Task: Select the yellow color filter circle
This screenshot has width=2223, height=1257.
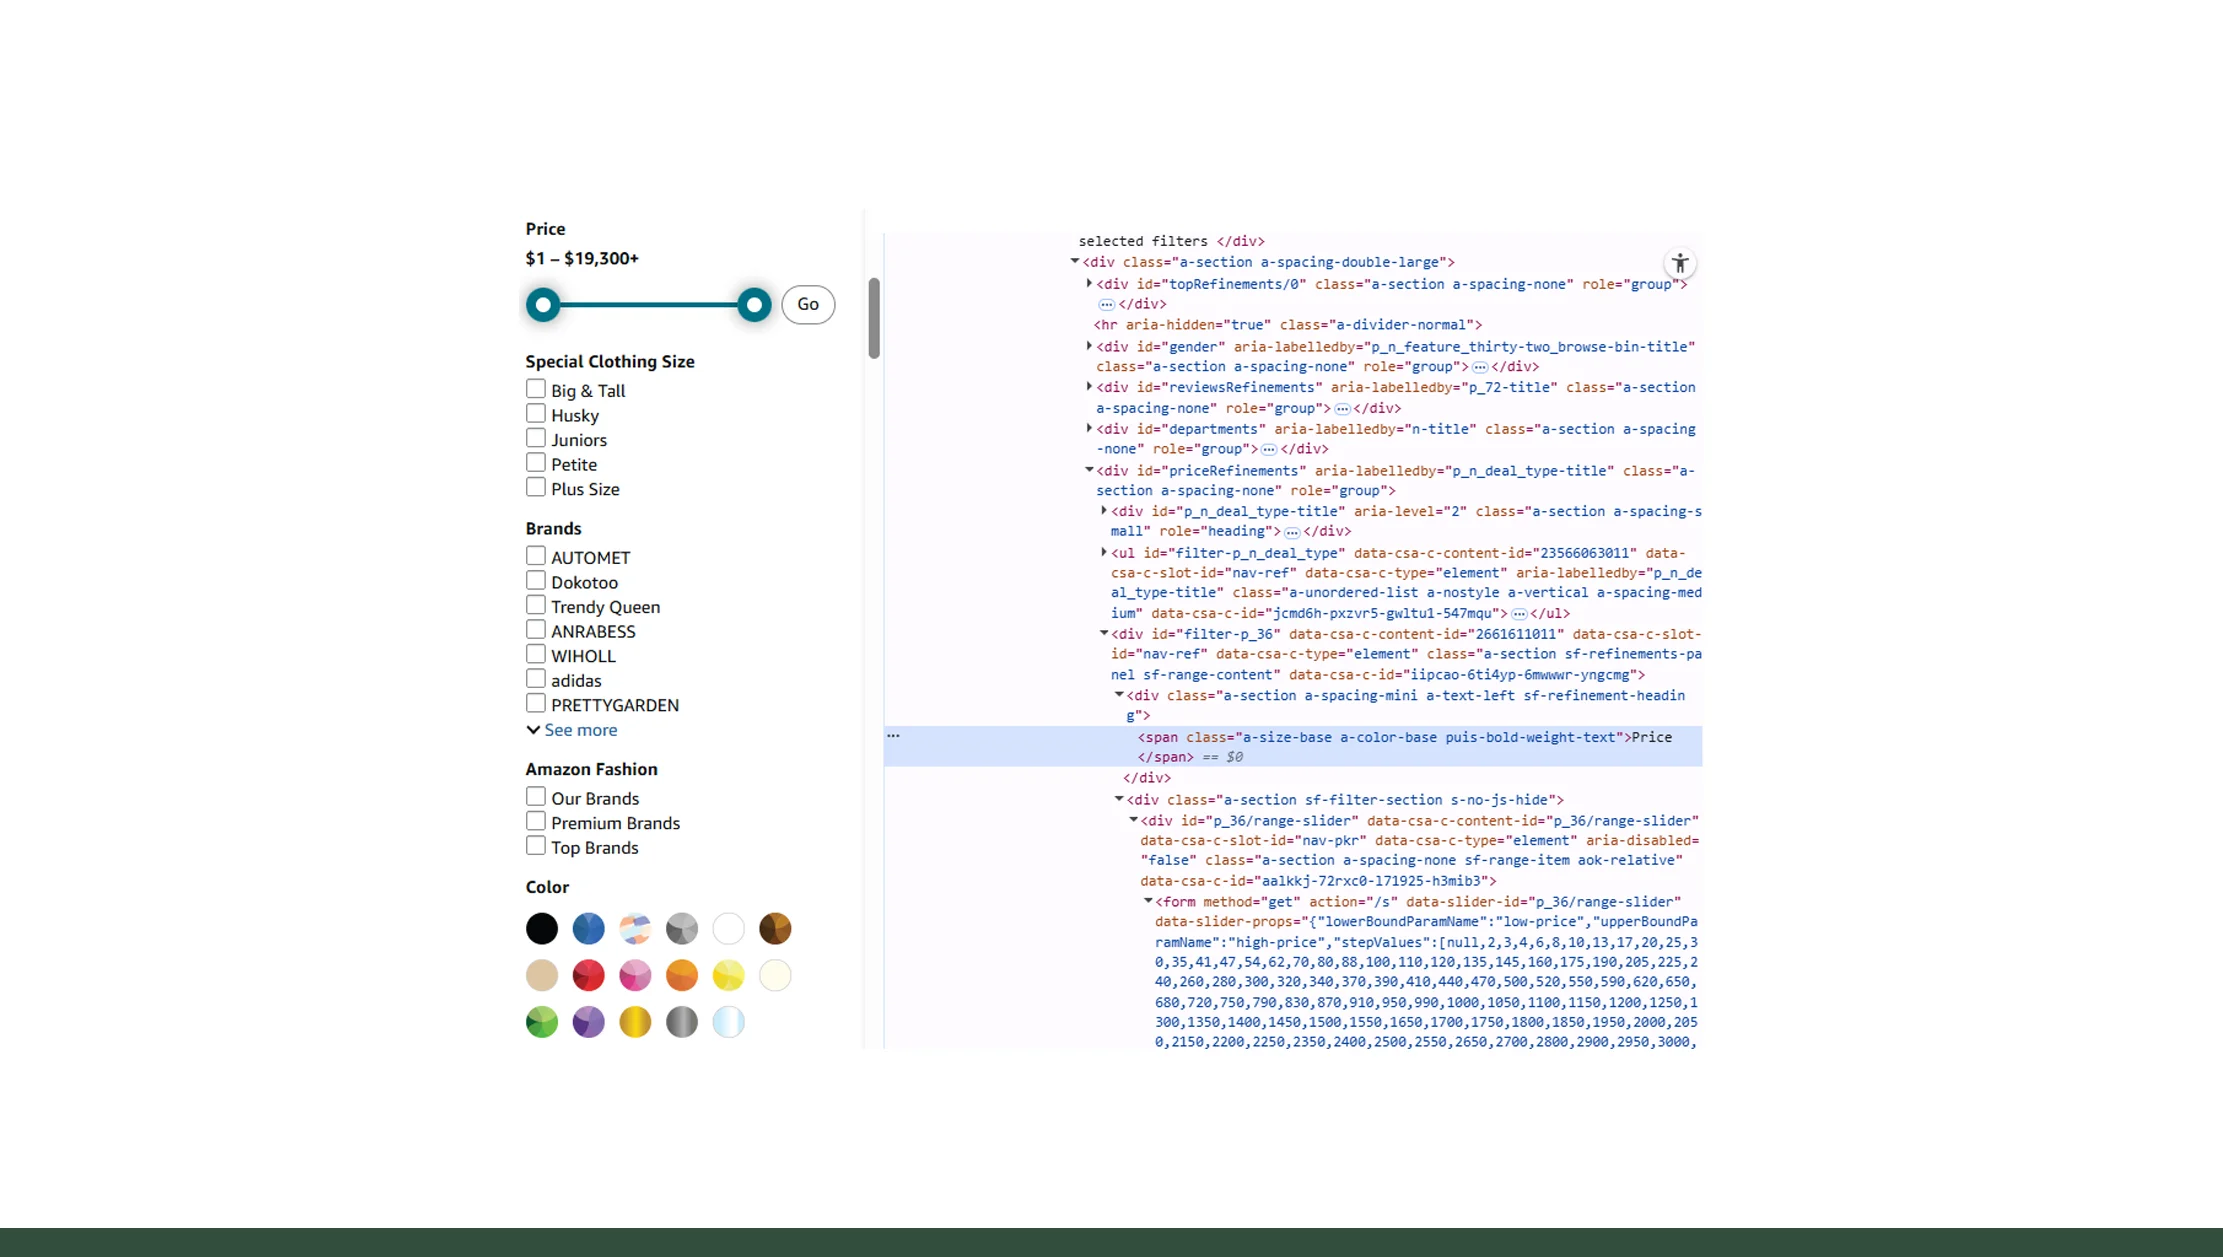Action: tap(728, 975)
